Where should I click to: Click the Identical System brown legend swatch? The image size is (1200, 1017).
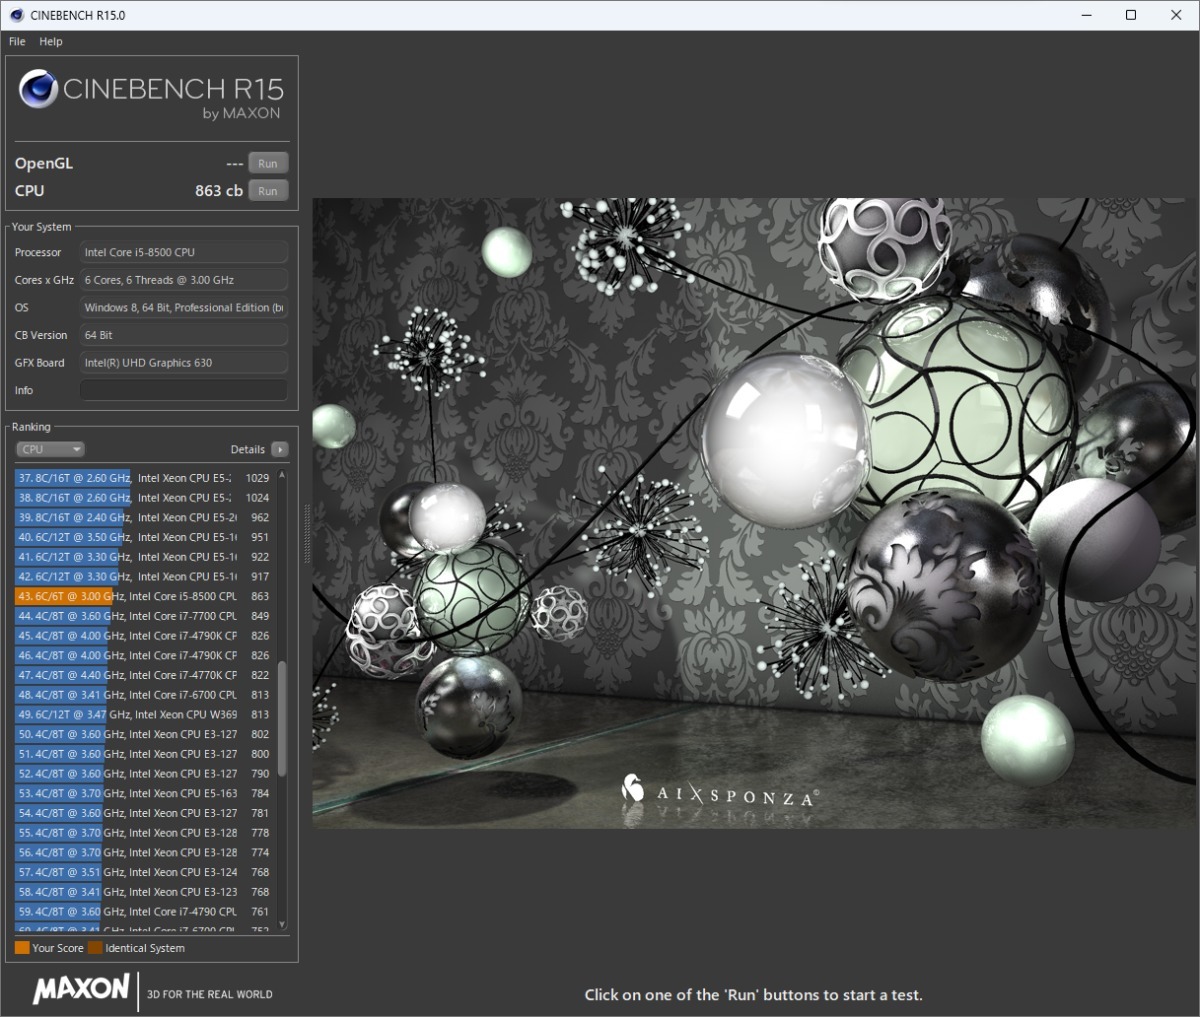[95, 948]
